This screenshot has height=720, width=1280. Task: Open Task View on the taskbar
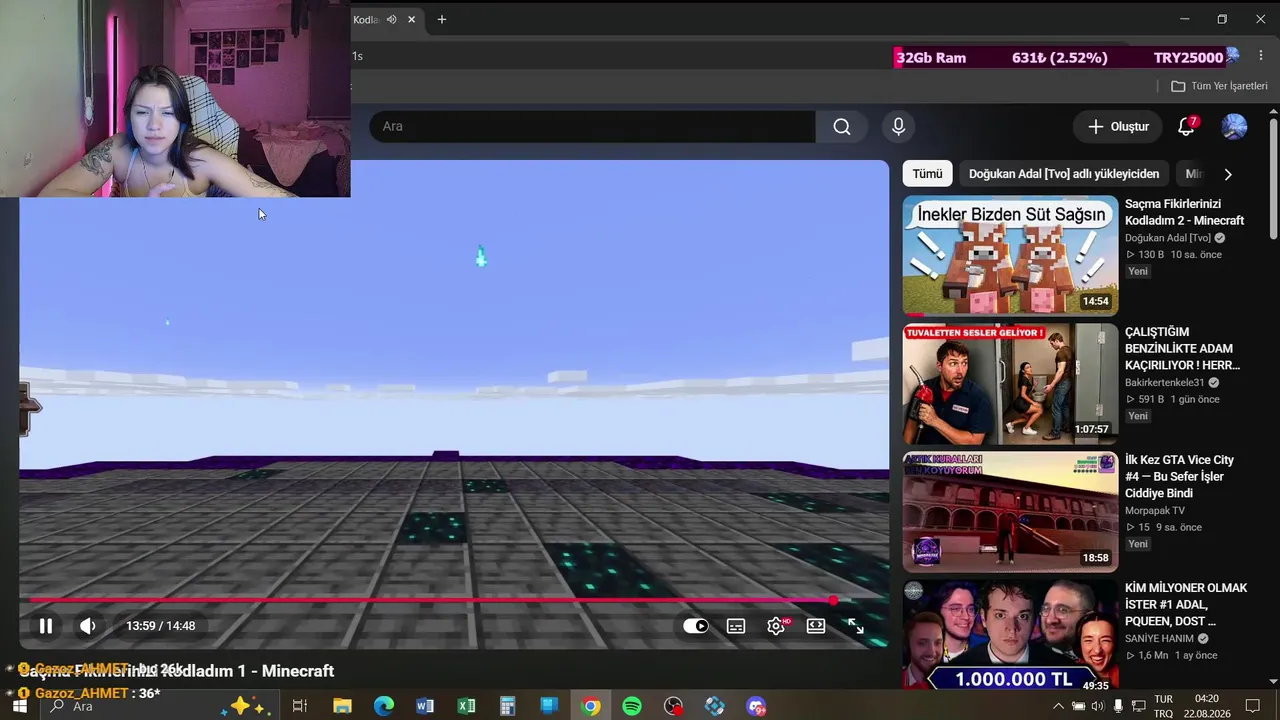pos(299,706)
